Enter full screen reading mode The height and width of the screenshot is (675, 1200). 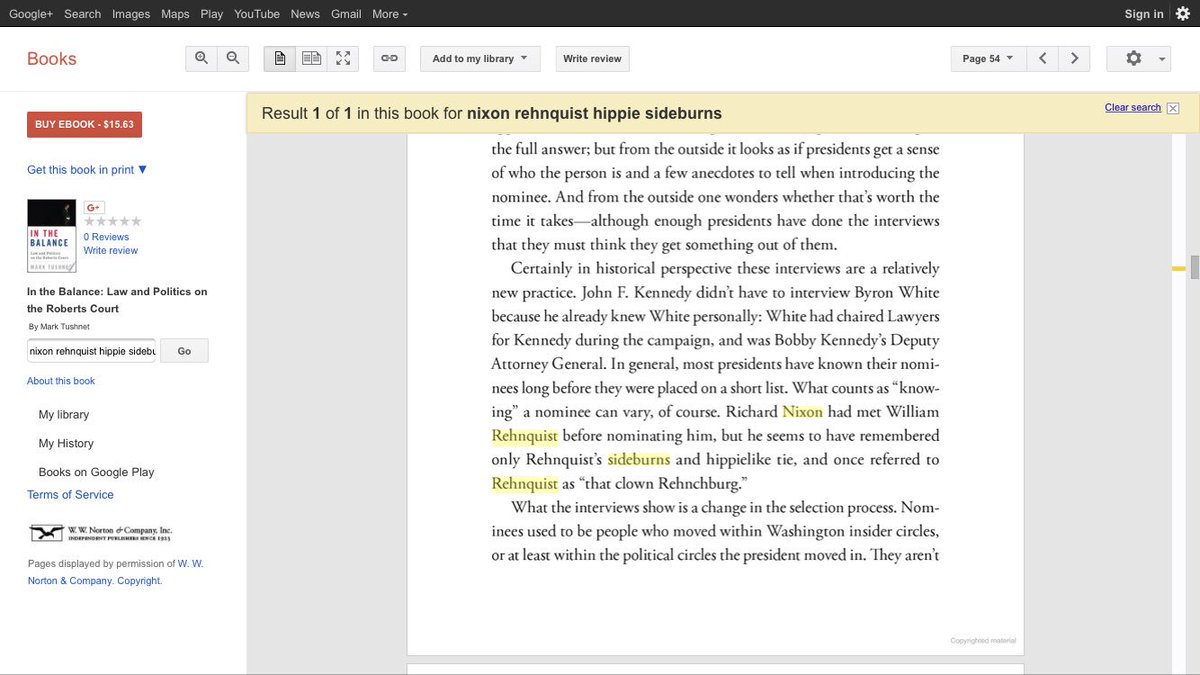[x=343, y=59]
